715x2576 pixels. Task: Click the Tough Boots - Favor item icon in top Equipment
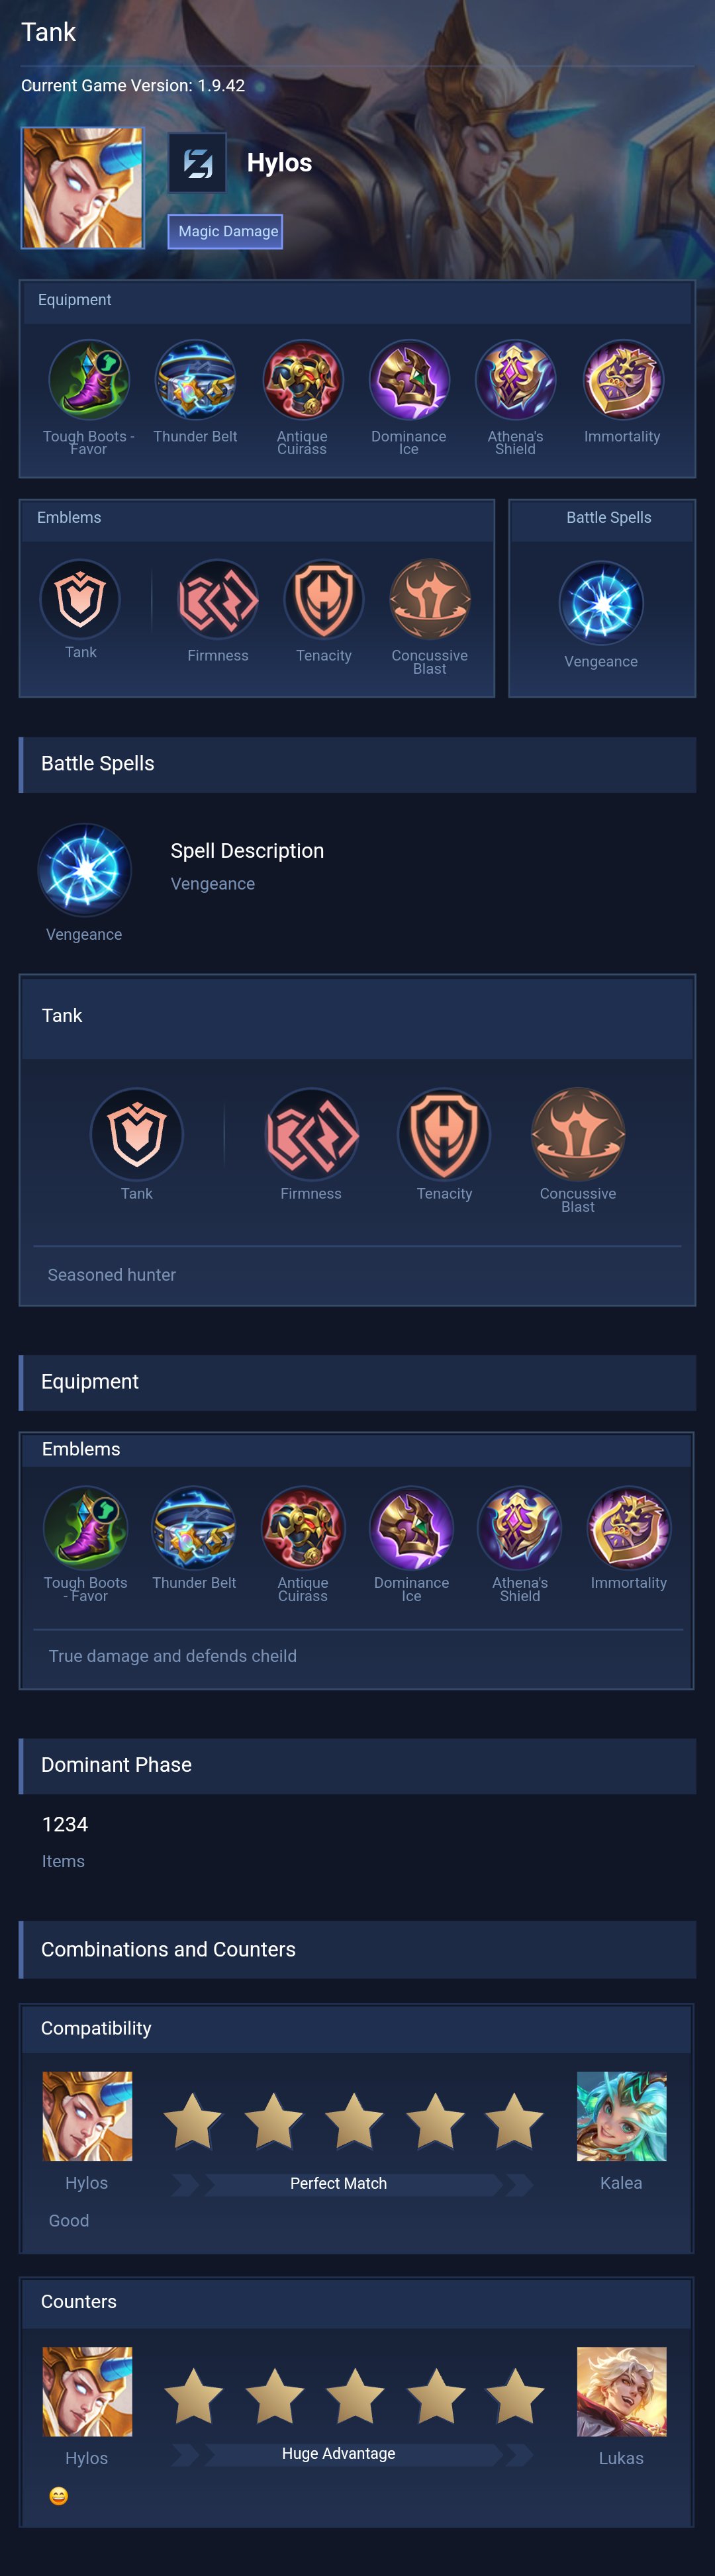click(x=89, y=380)
